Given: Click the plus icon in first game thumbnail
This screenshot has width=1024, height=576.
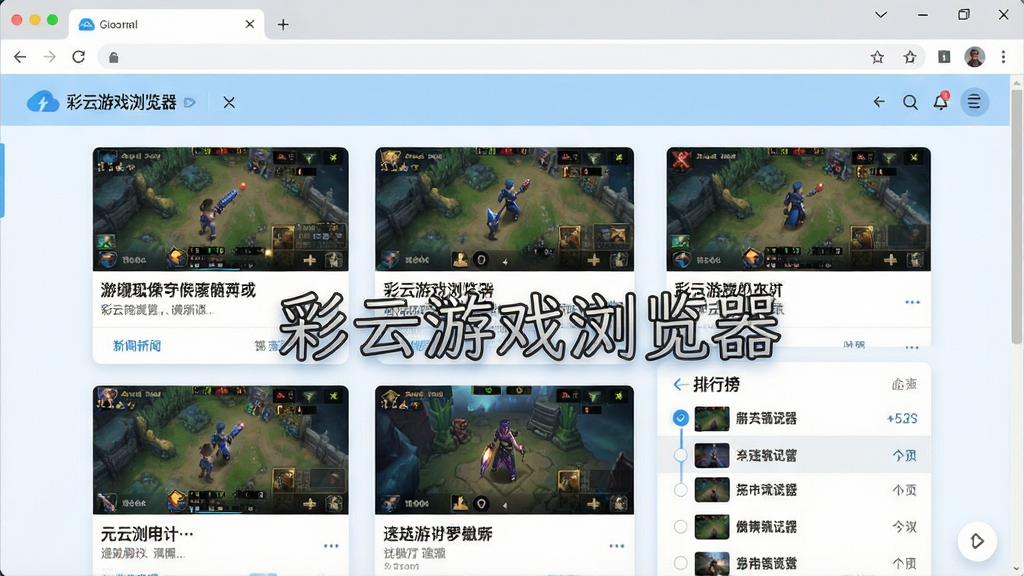Looking at the screenshot, I should [310, 260].
